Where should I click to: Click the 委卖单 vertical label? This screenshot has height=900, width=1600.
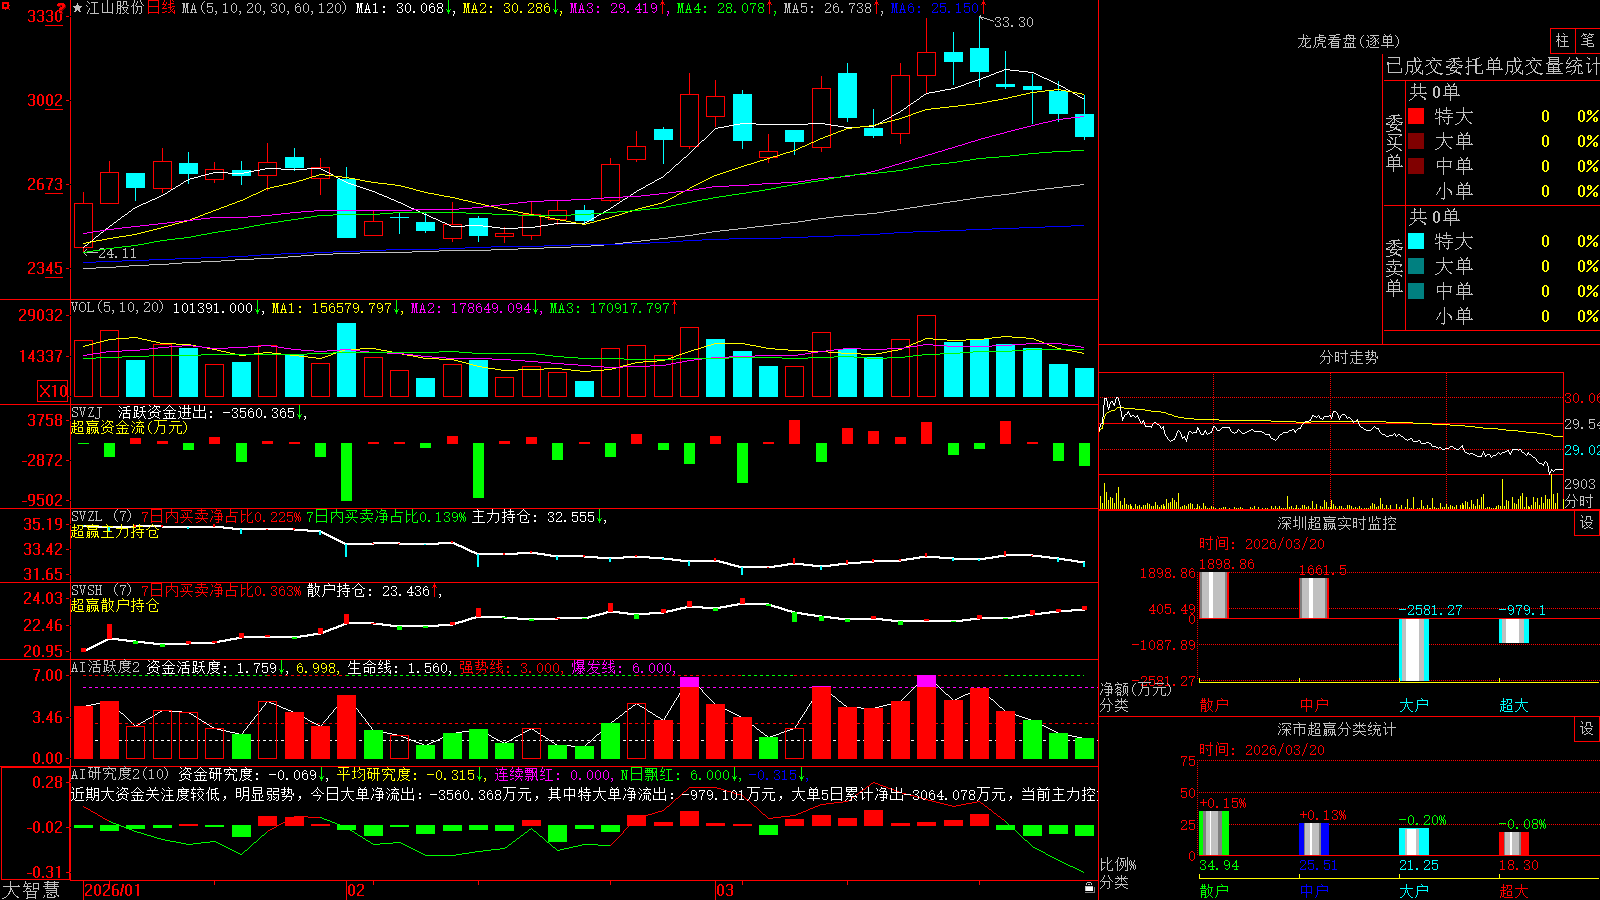tap(1394, 268)
